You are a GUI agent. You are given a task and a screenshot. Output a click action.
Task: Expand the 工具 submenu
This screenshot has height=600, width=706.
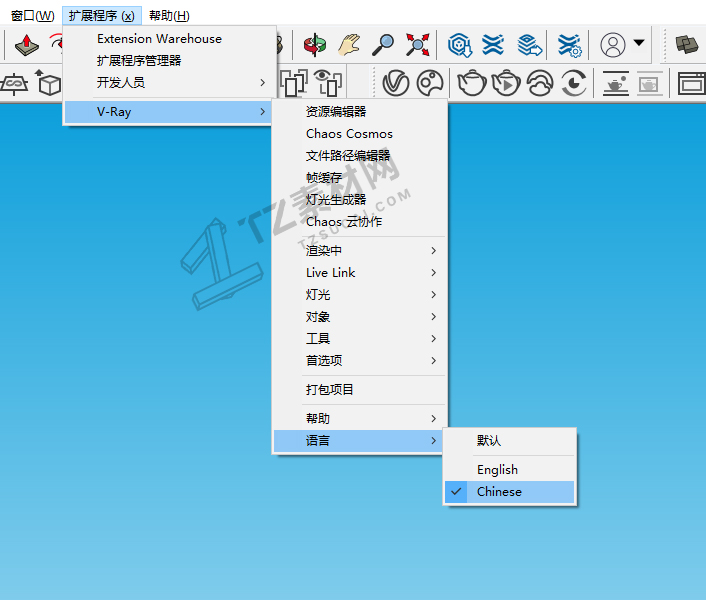click(359, 338)
